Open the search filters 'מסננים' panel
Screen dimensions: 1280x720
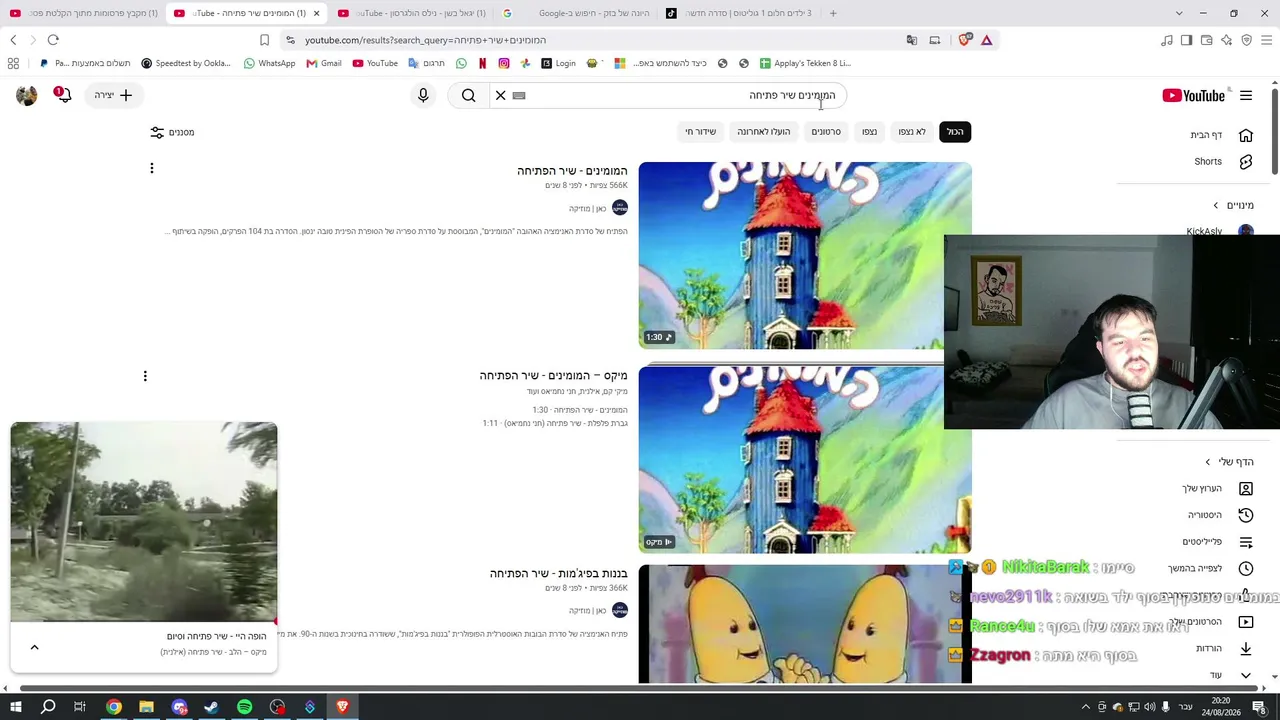click(x=172, y=132)
